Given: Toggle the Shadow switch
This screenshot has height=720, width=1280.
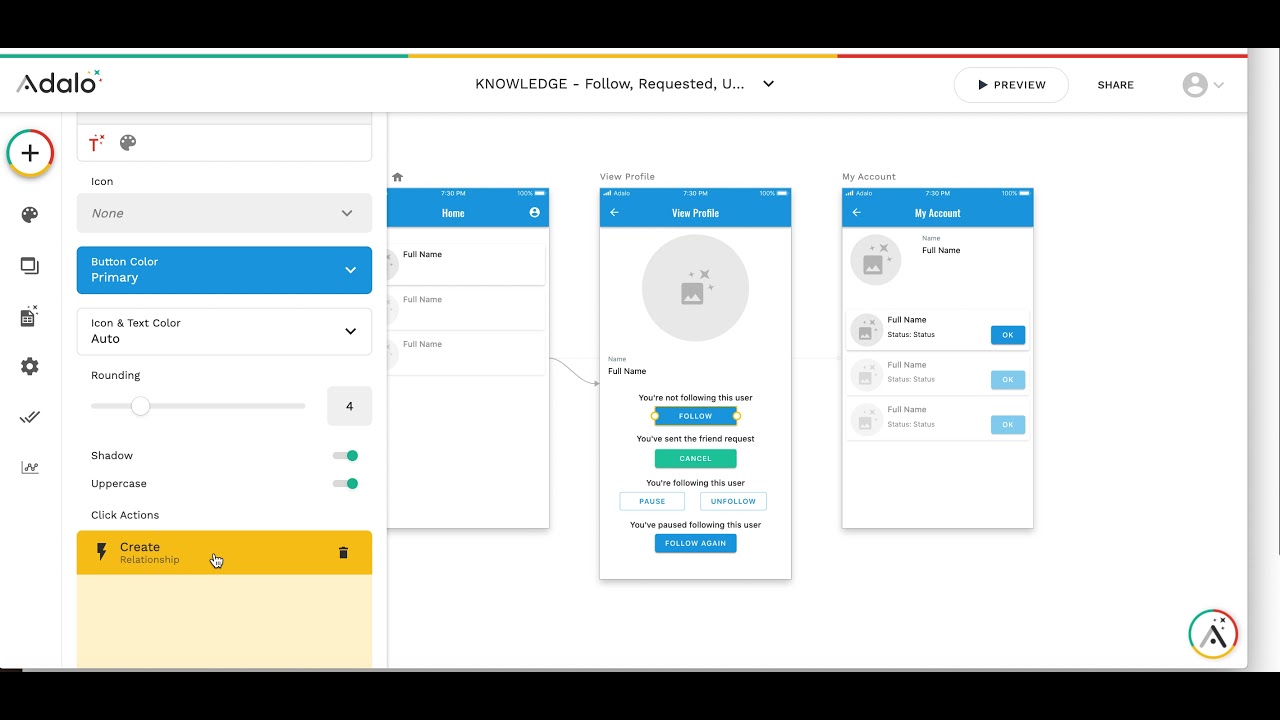Looking at the screenshot, I should pyautogui.click(x=346, y=456).
